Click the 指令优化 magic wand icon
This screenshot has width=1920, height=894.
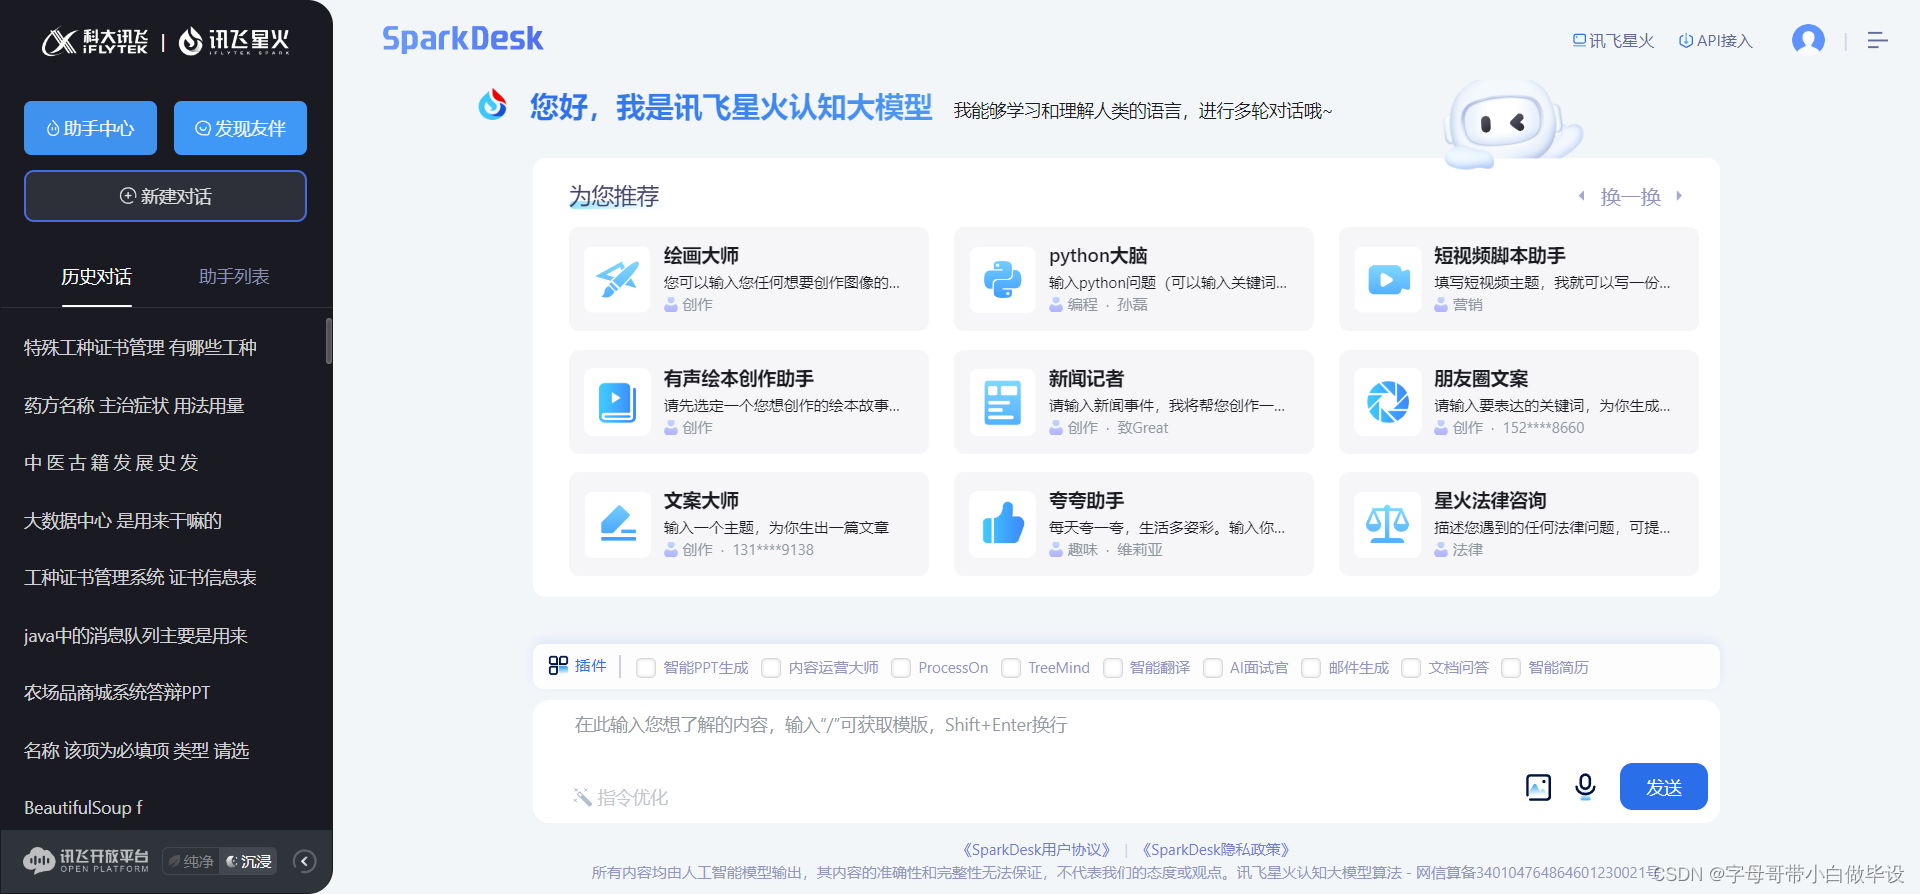[582, 797]
